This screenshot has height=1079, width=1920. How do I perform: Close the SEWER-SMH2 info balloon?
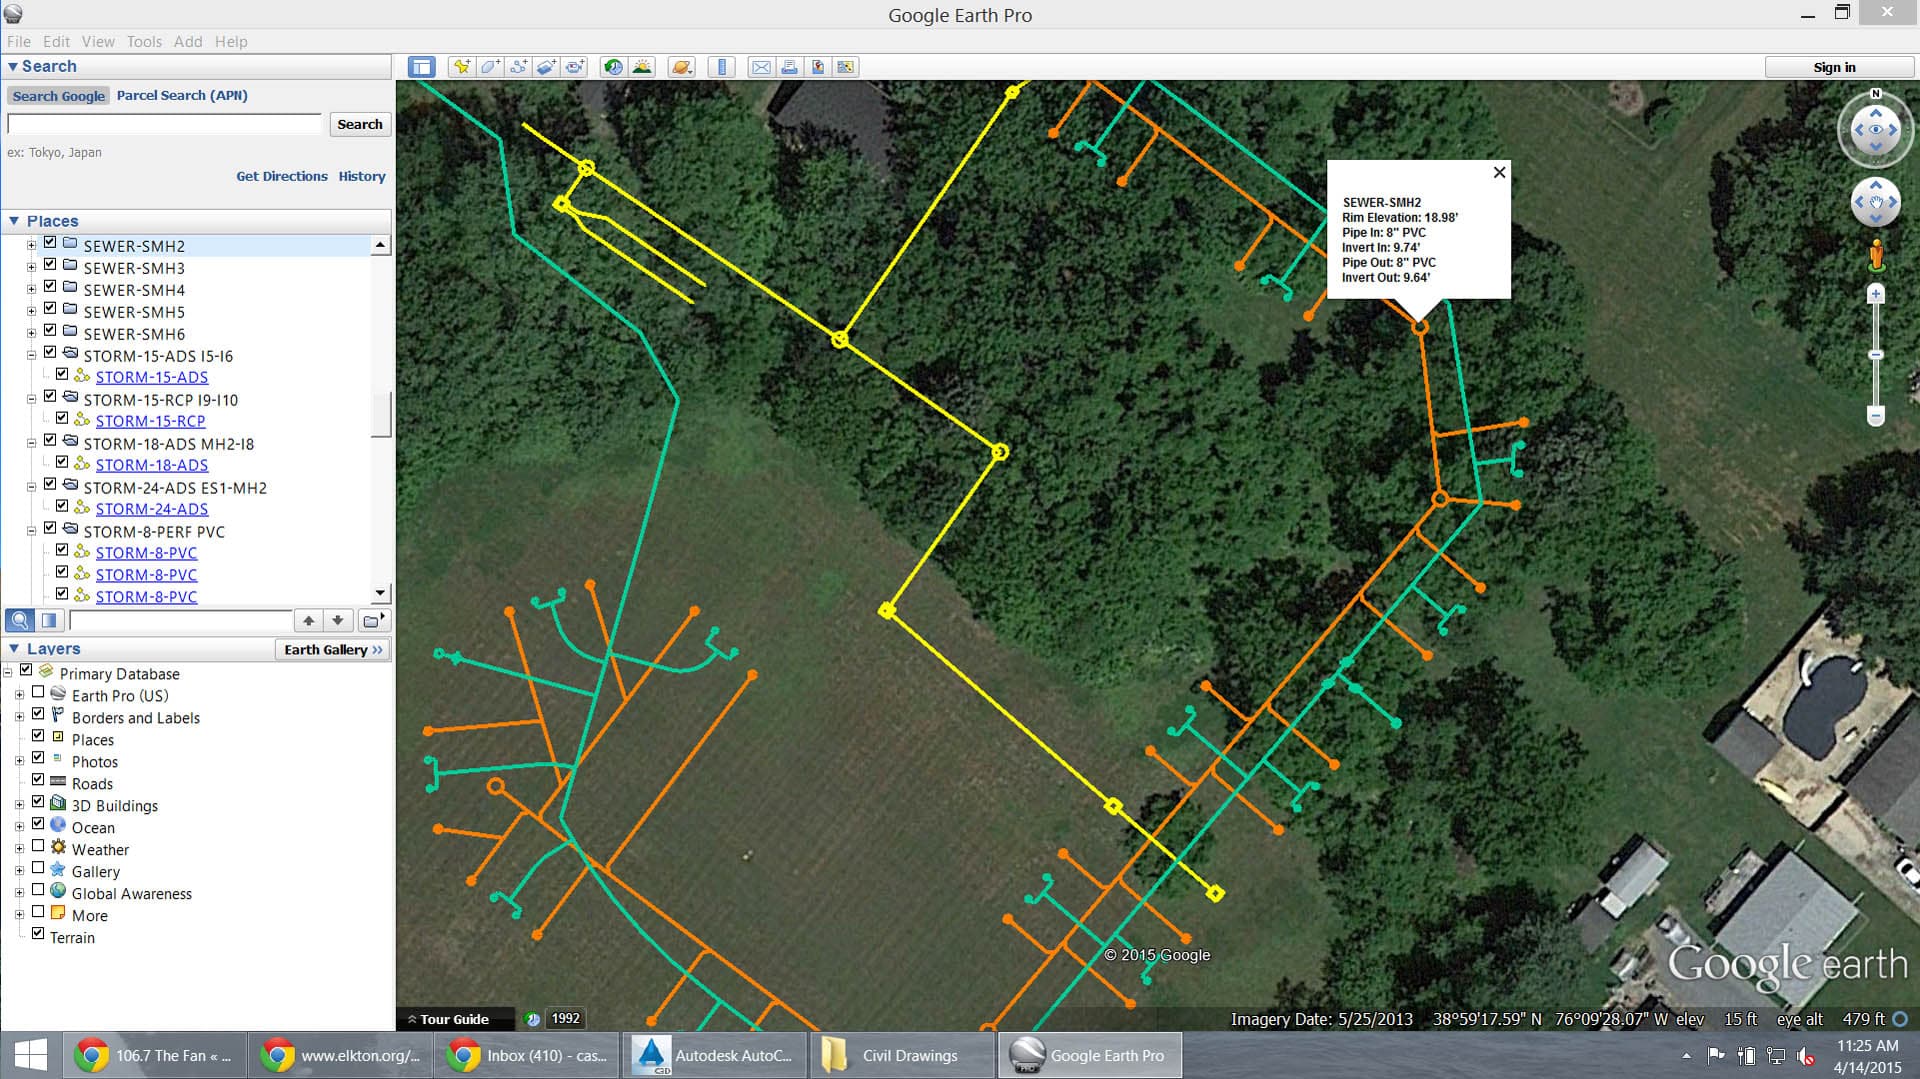1499,172
